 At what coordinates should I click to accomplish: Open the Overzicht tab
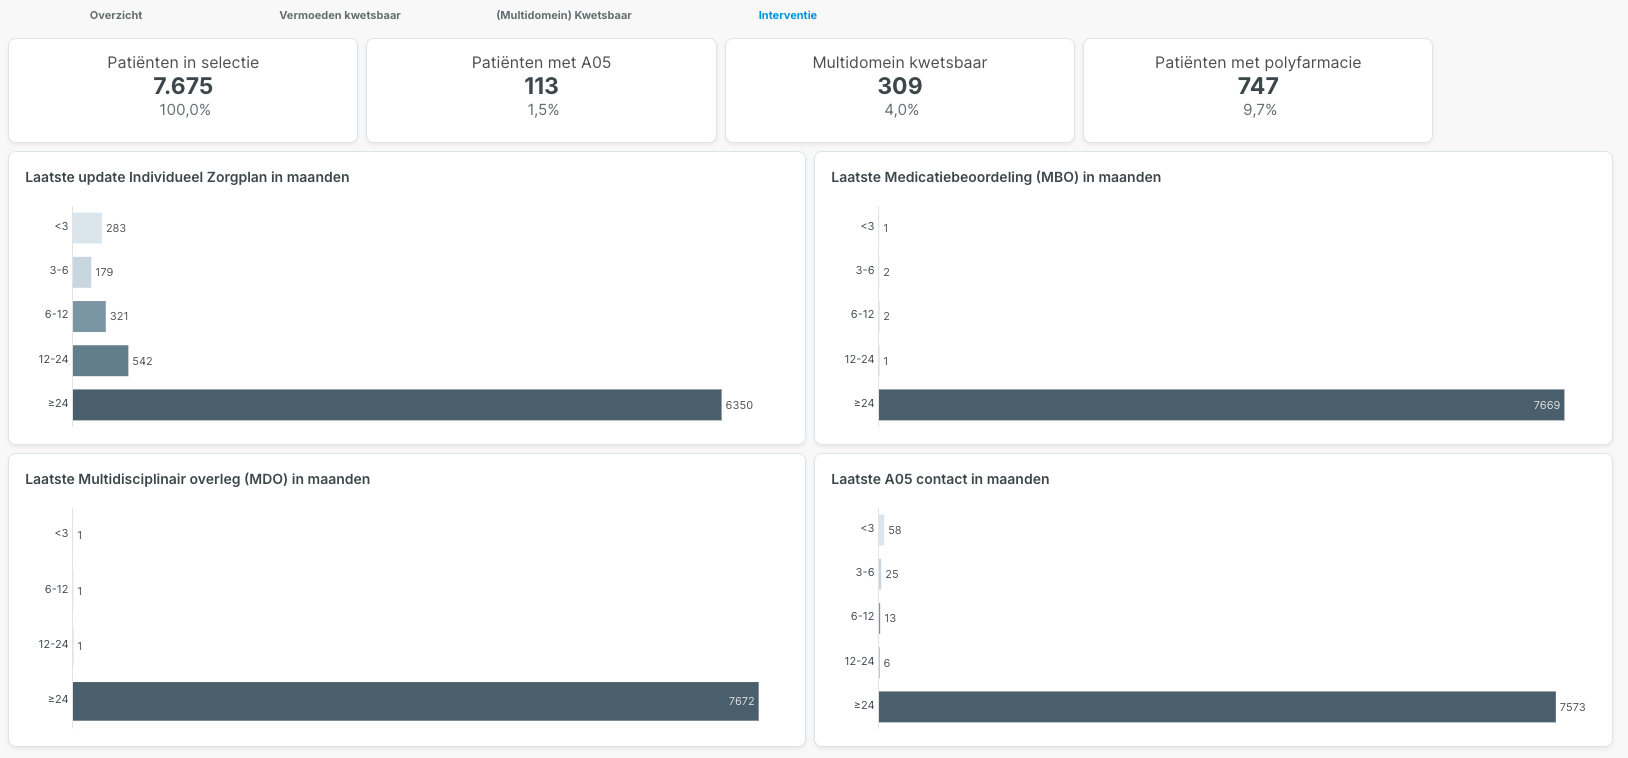pos(116,15)
